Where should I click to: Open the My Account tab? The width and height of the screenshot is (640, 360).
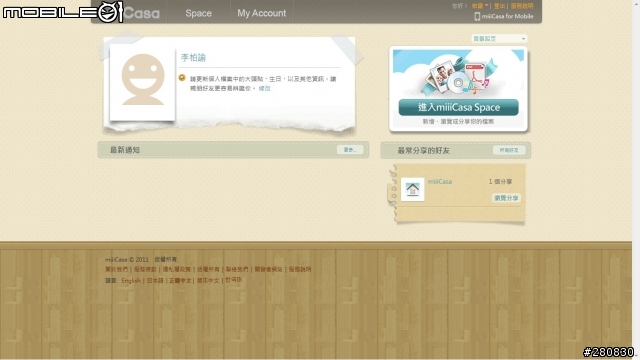pos(261,13)
